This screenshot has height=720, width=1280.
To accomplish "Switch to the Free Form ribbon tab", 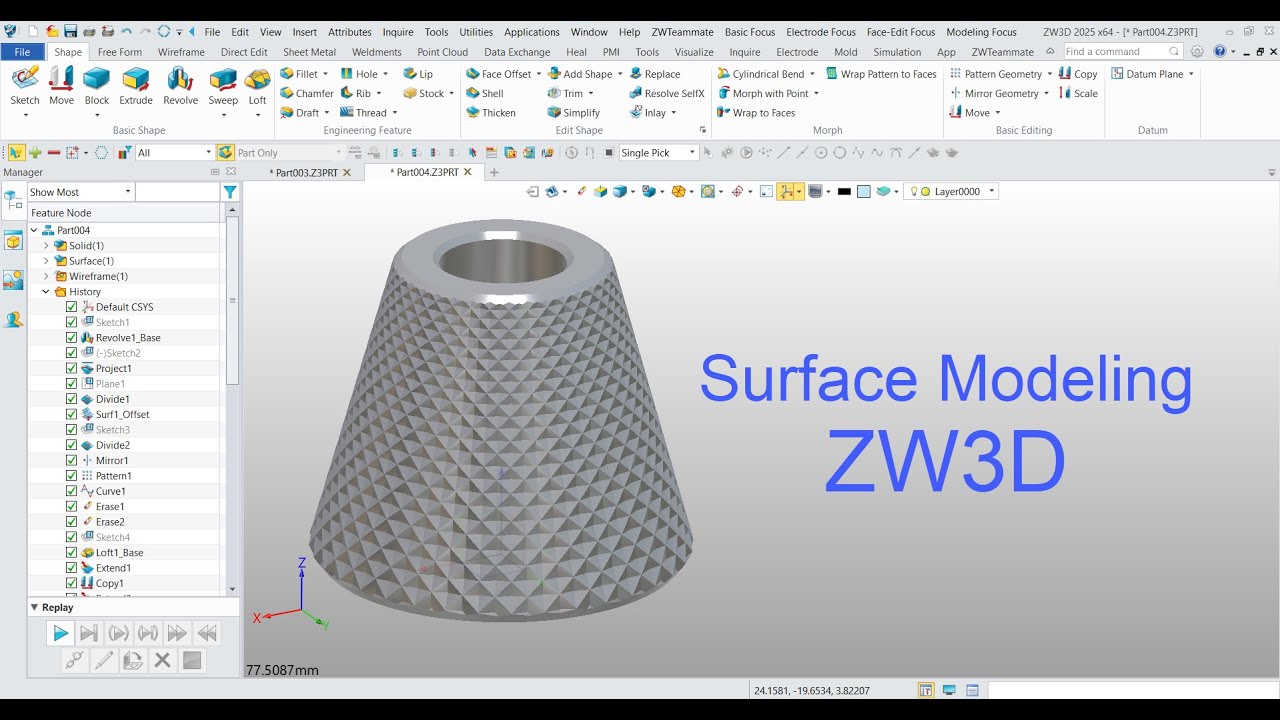I will [x=120, y=52].
